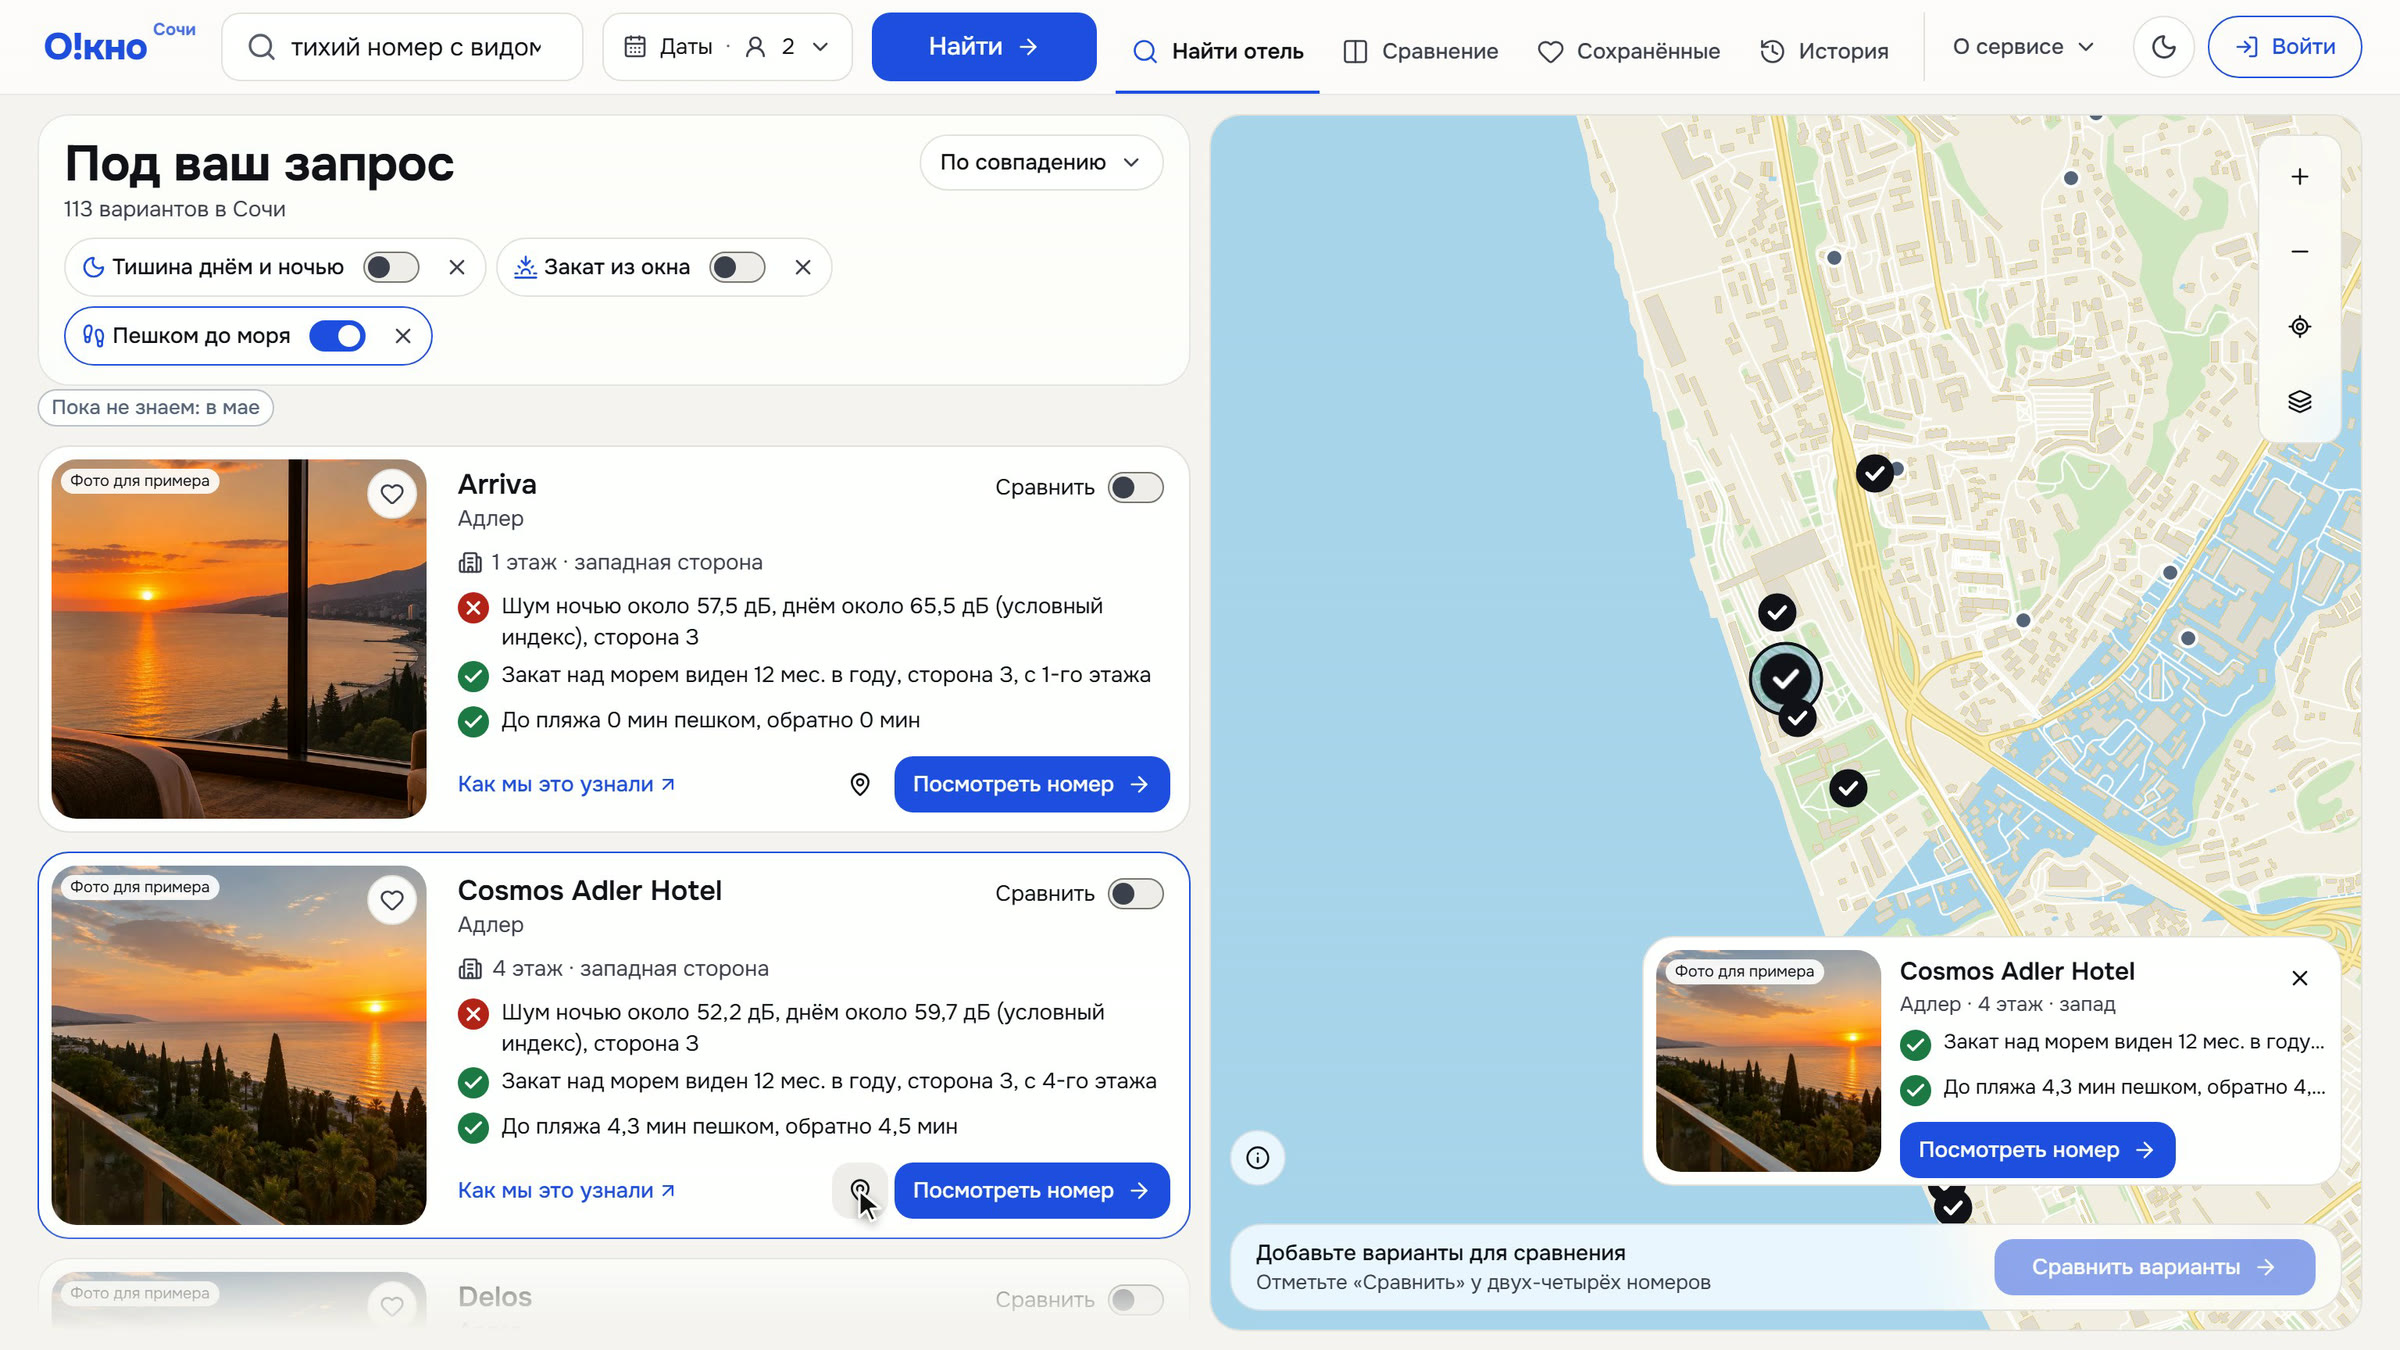Open Как мы это узнали for Cosmos Adler
This screenshot has height=1350, width=2400.
click(566, 1190)
